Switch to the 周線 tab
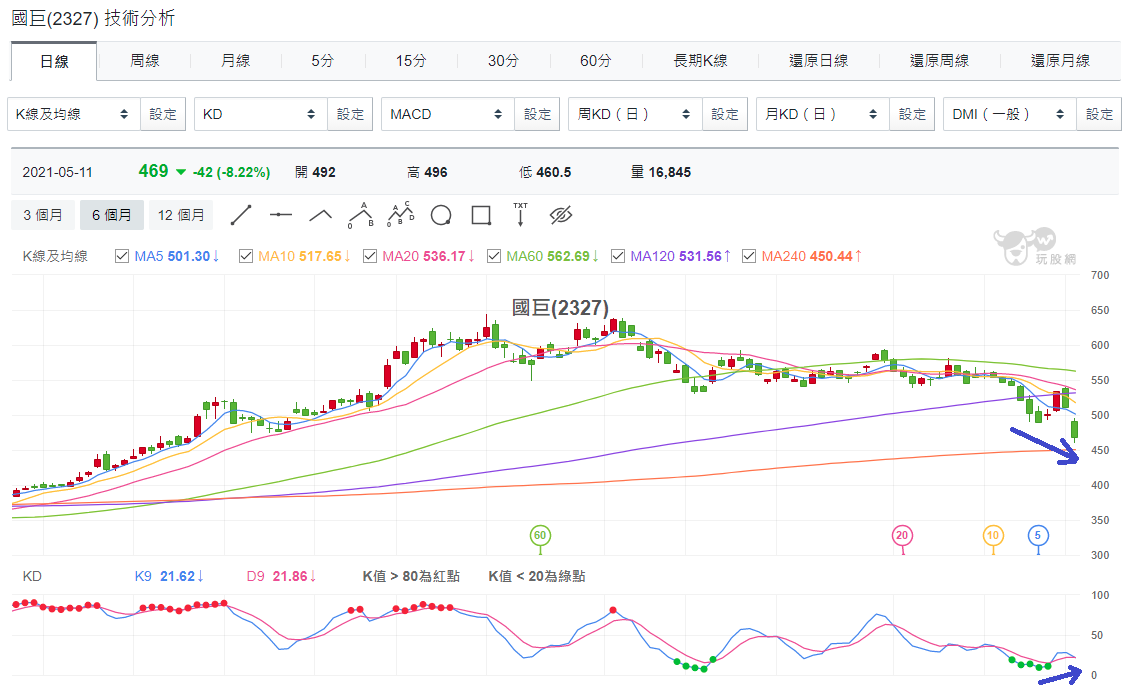1135x685 pixels. coord(145,61)
